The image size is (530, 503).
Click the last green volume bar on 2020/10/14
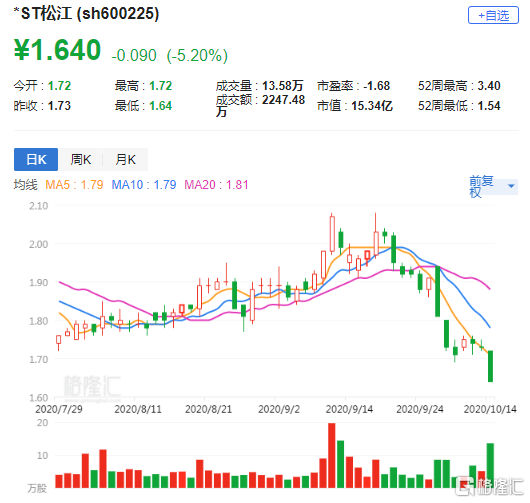[490, 465]
